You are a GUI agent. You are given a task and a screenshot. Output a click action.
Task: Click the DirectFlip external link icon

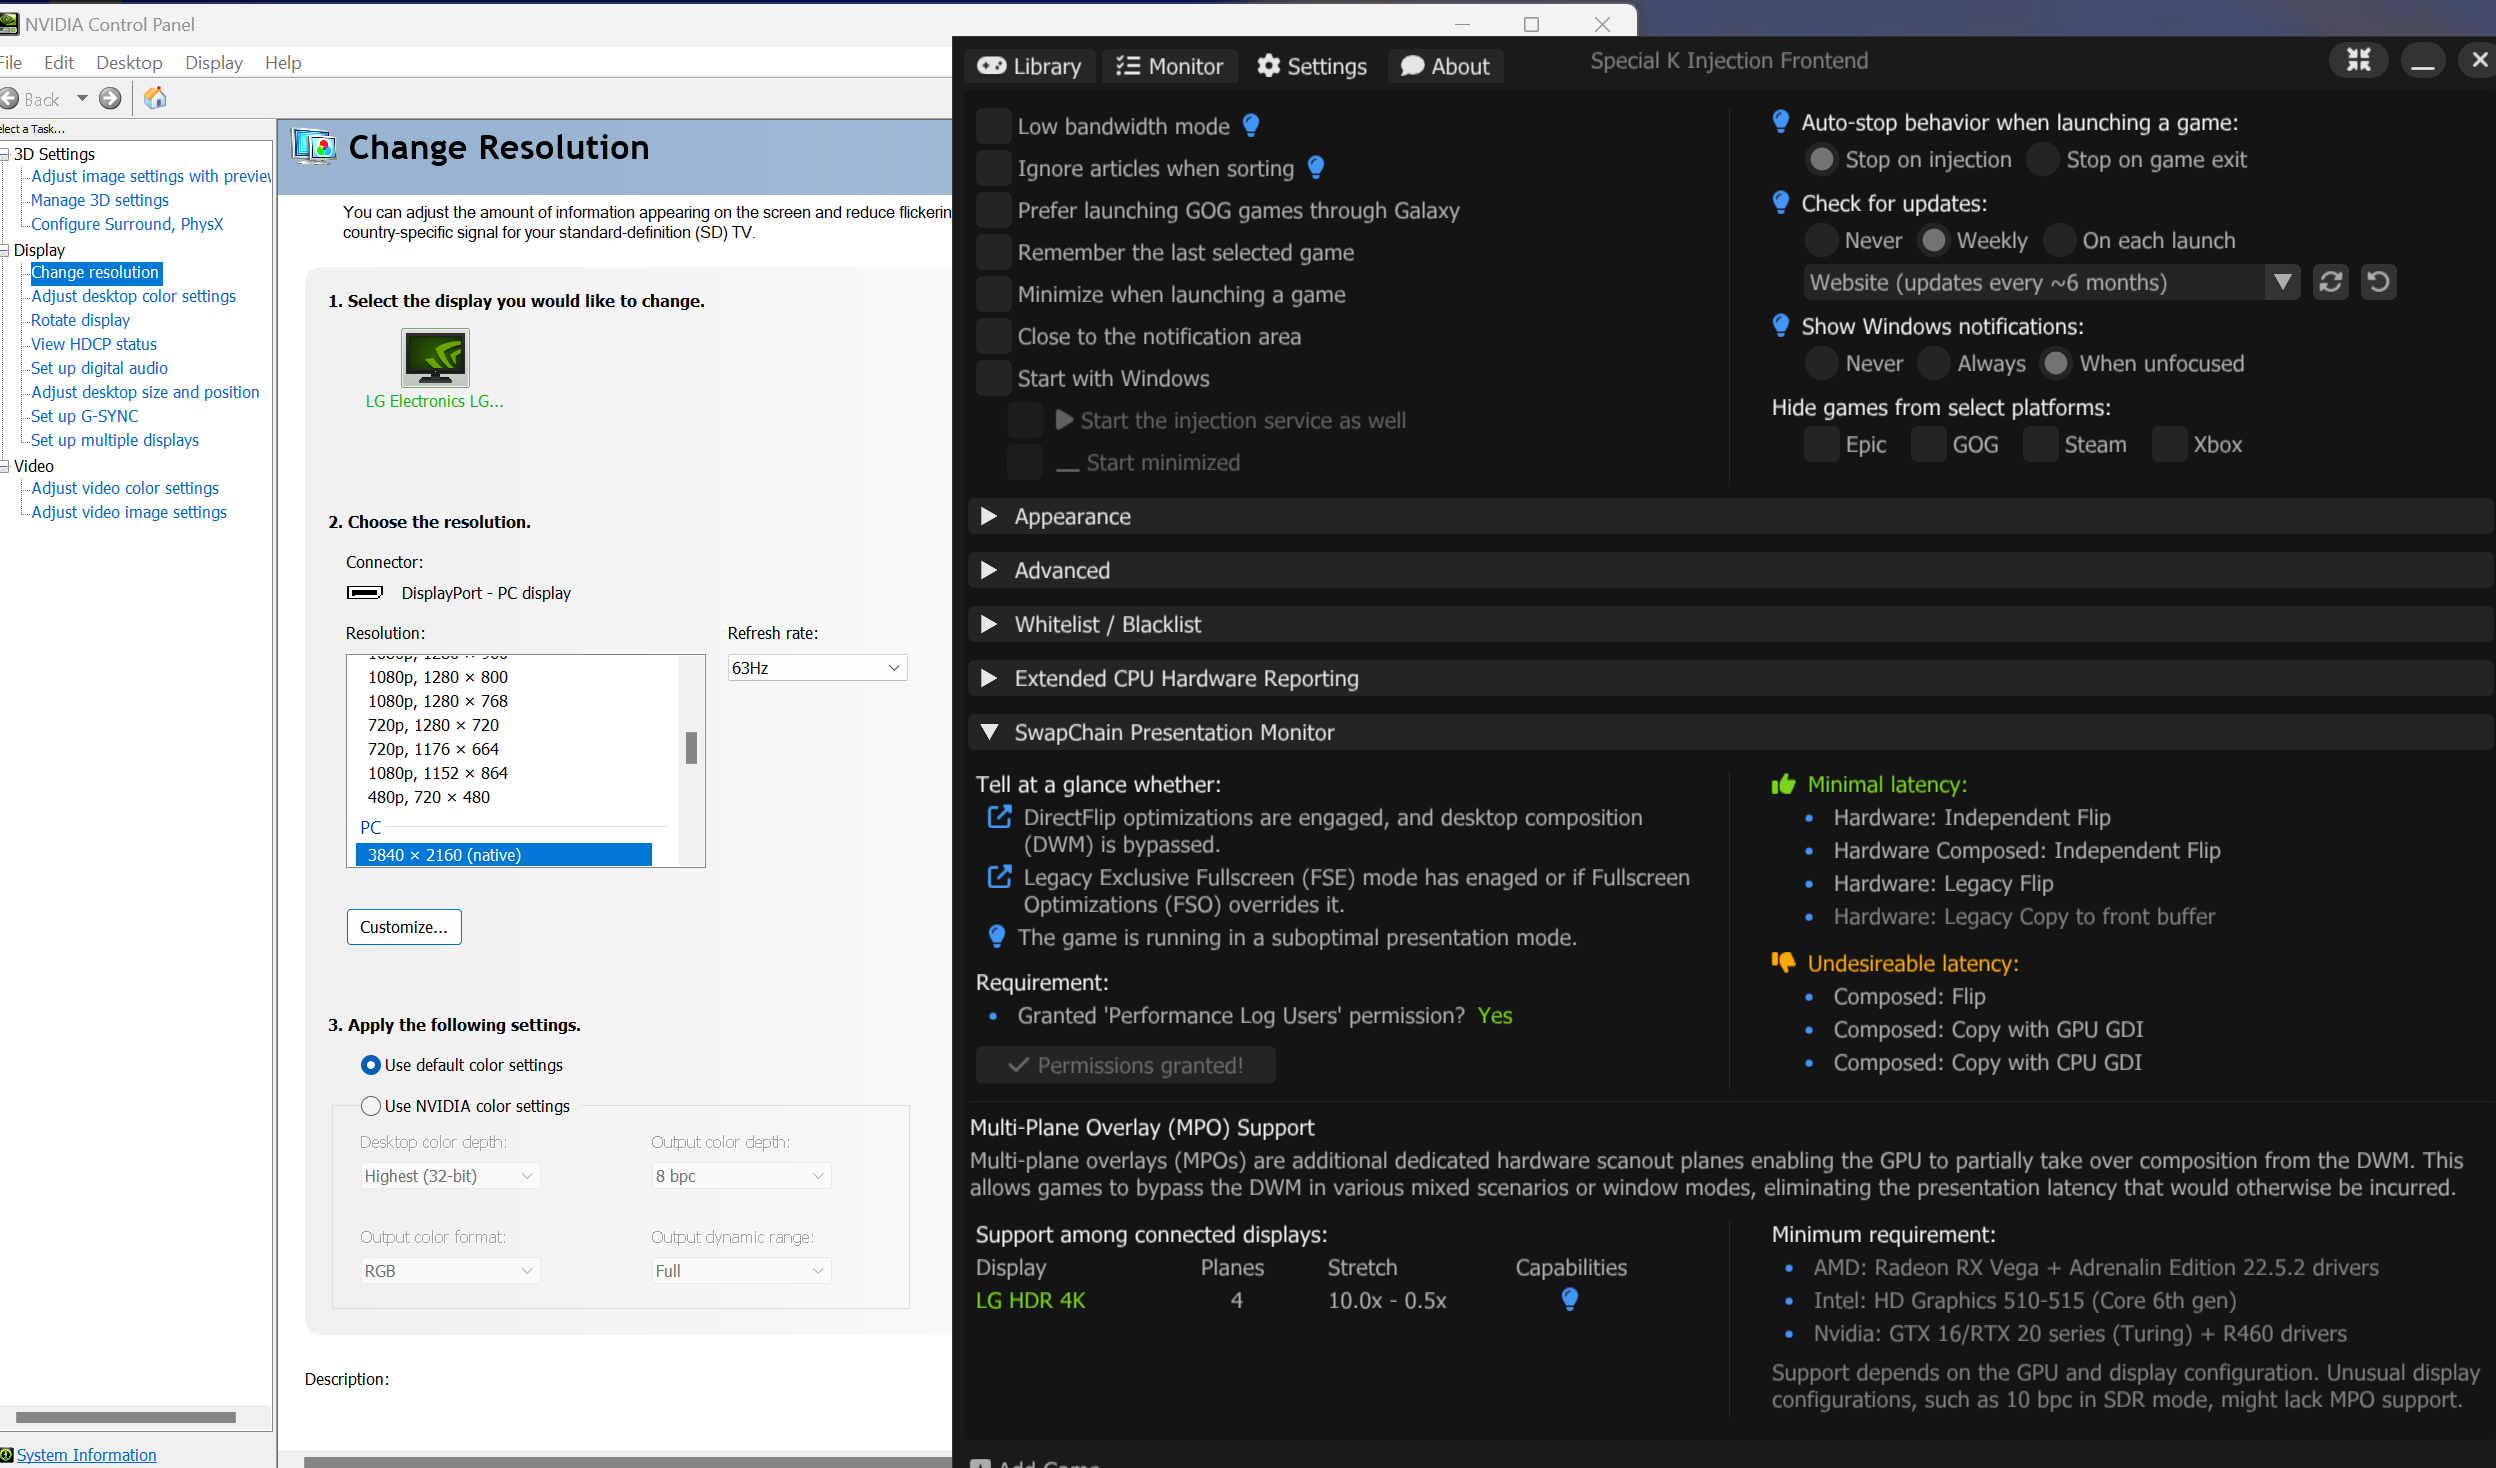[999, 817]
